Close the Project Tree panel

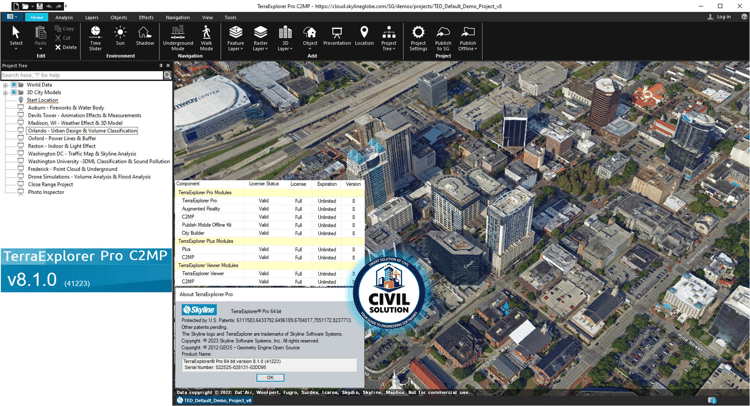tap(168, 66)
